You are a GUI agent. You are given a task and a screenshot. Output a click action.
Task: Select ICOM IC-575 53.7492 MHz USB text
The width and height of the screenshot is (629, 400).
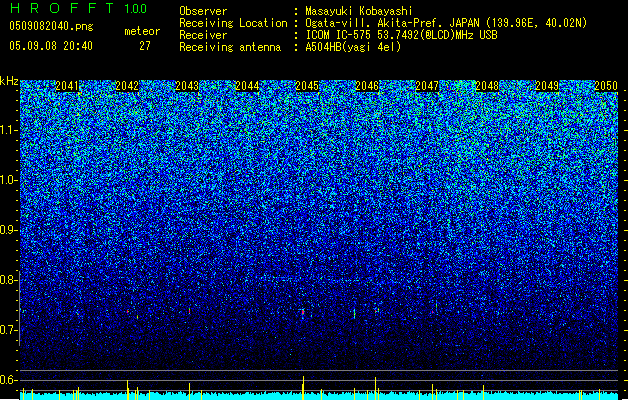(x=402, y=35)
